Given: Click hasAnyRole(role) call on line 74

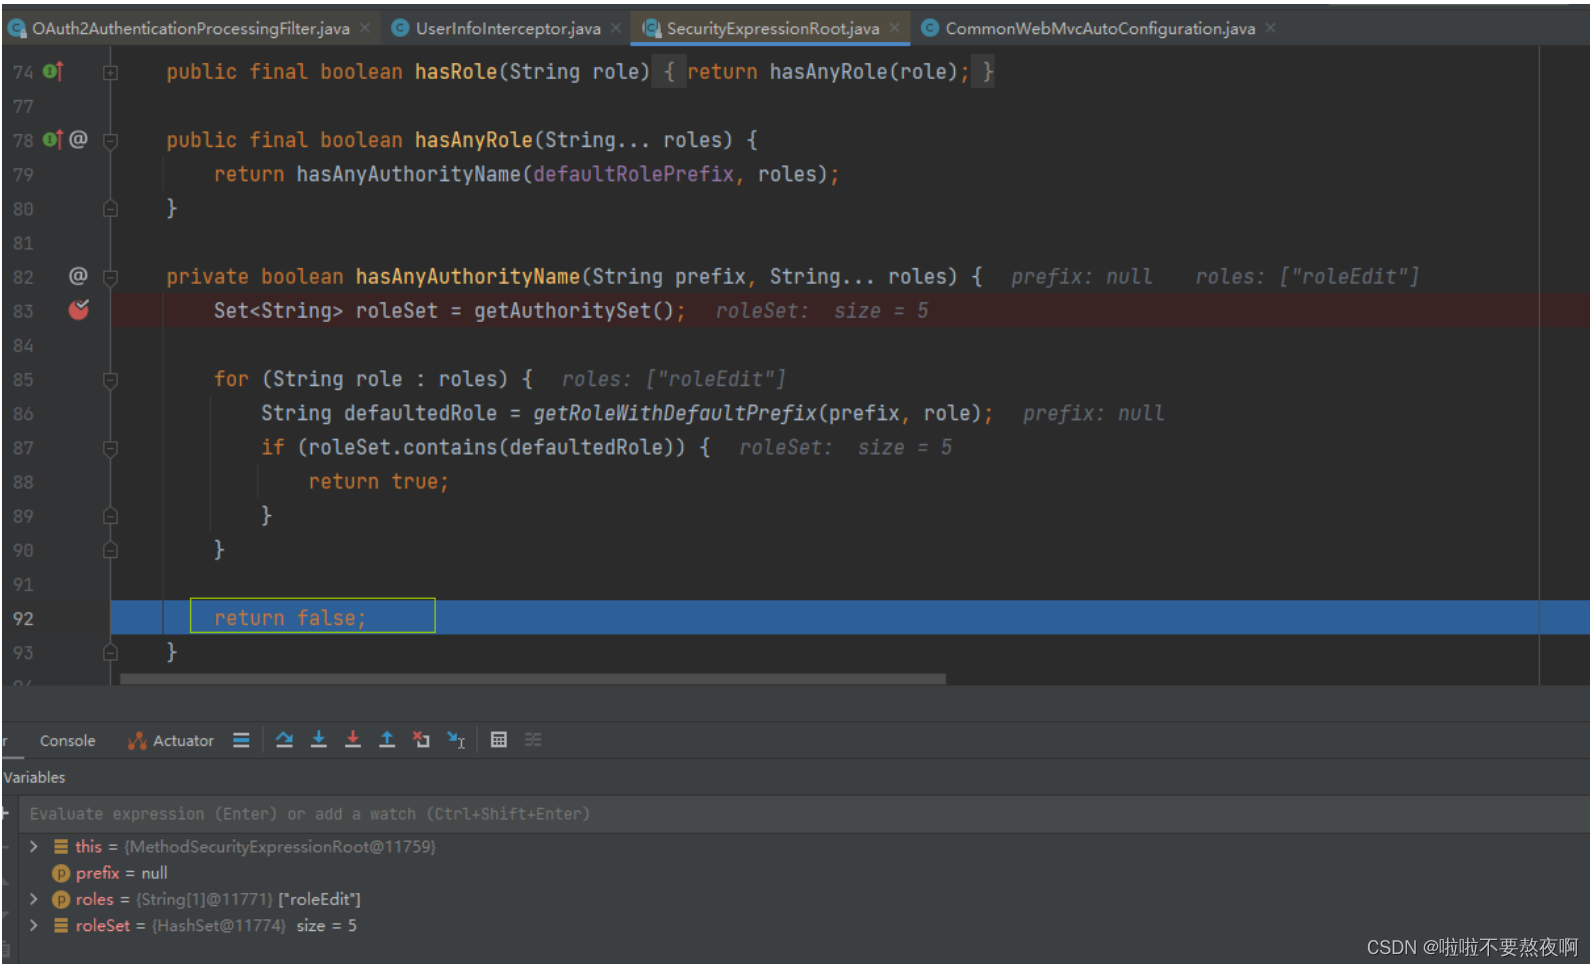Looking at the screenshot, I should (864, 72).
